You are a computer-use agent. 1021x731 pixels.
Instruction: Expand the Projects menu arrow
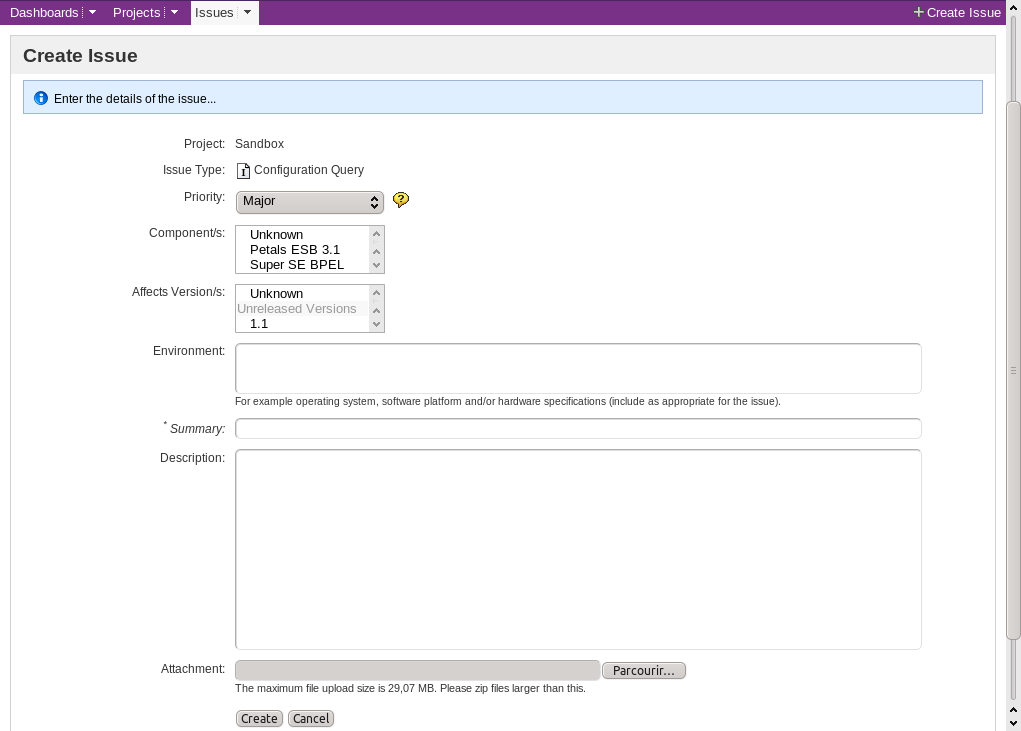click(174, 13)
